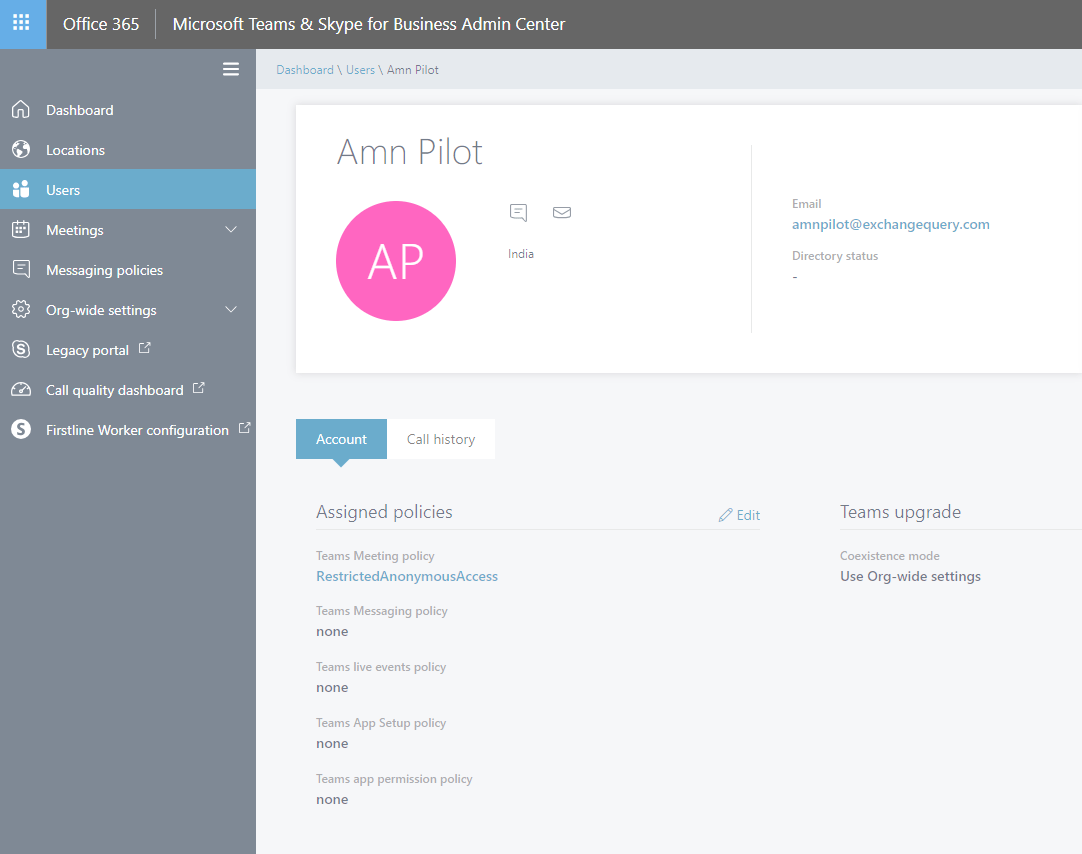Click external link icon beside Call quality dashboard
This screenshot has height=854, width=1082.
199,388
